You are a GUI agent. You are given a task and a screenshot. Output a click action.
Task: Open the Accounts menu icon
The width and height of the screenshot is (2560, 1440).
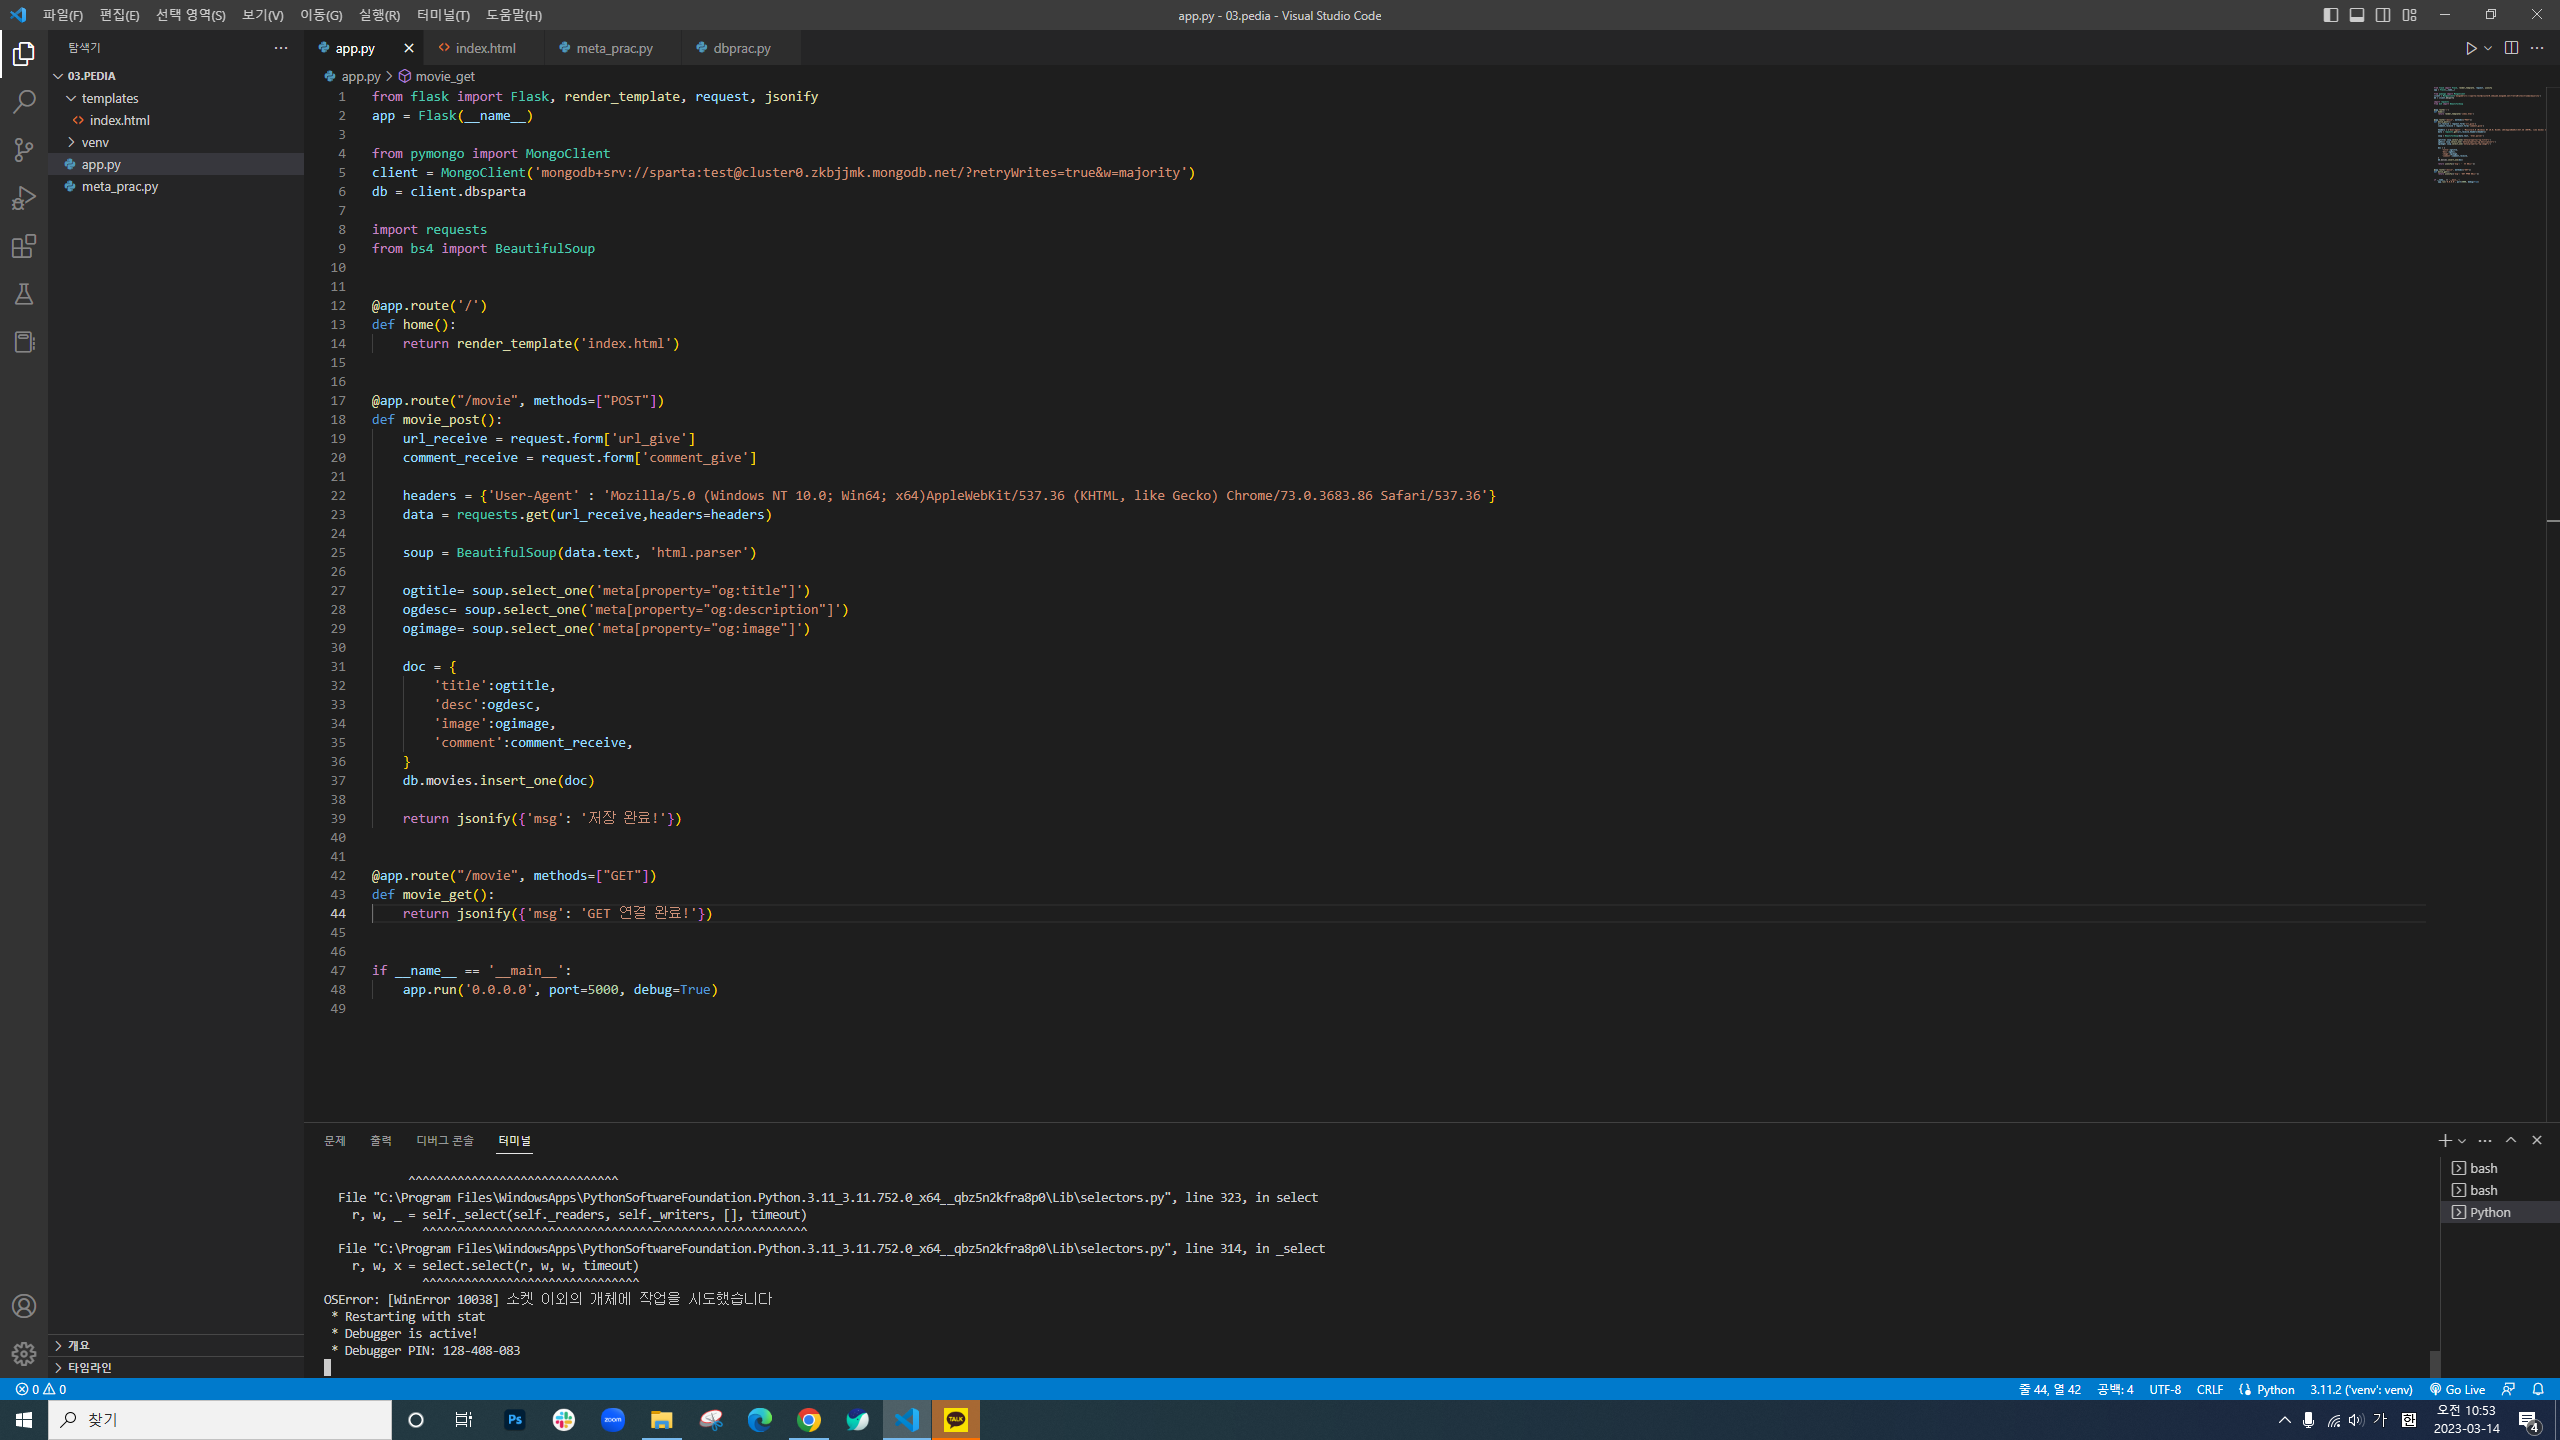(24, 1306)
